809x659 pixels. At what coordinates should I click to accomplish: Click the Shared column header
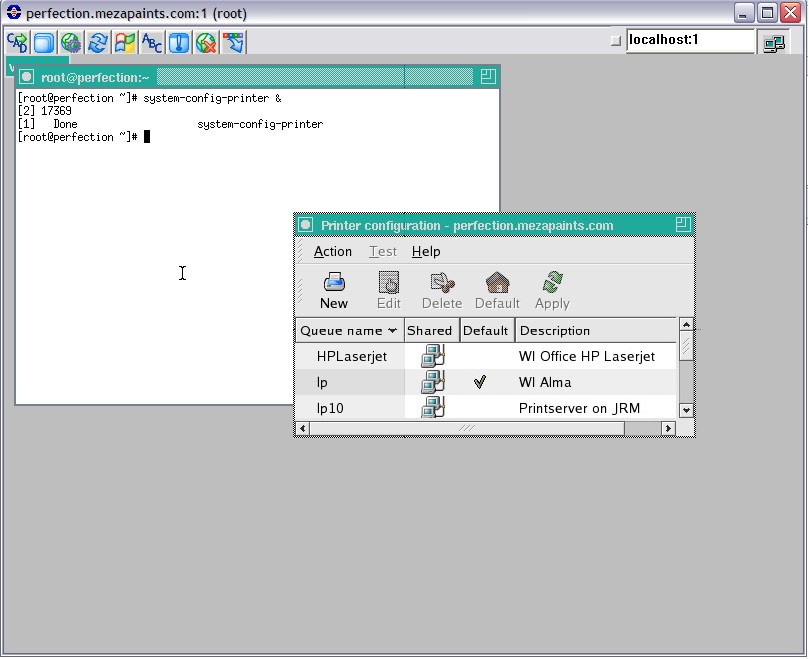432,330
